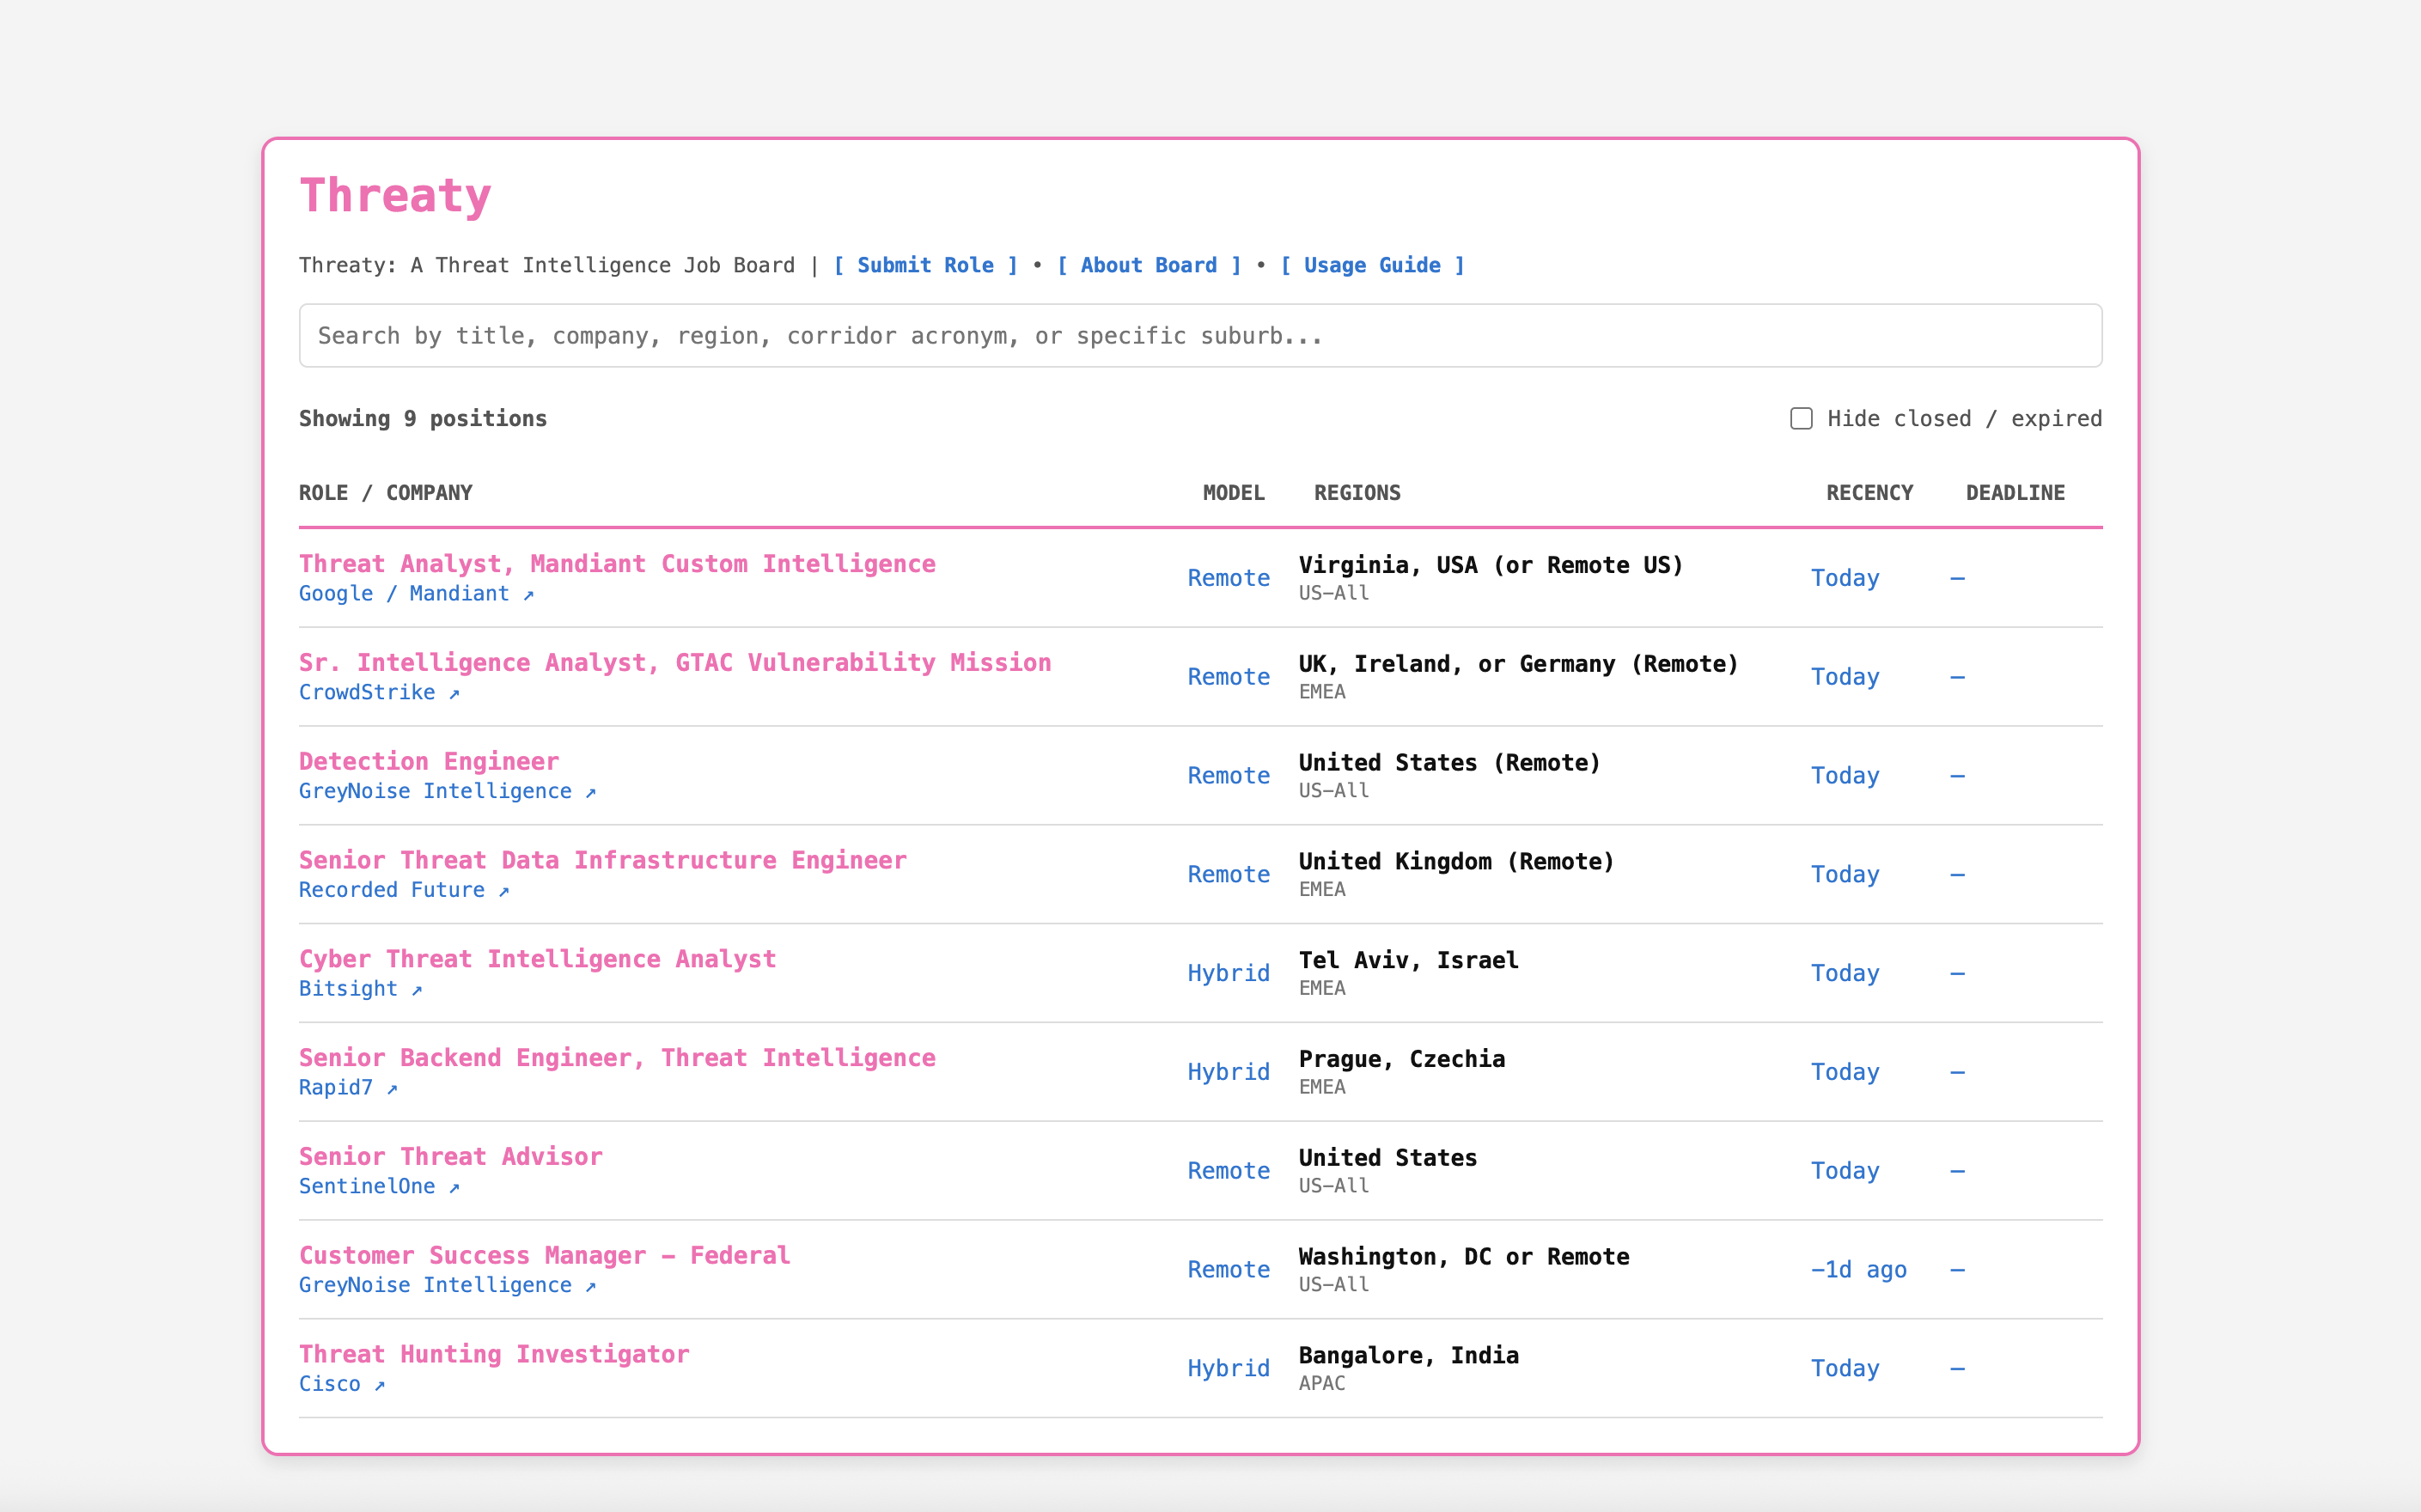Open Bitsight external link arrow
Screen dimensions: 2421x1512
click(417, 990)
